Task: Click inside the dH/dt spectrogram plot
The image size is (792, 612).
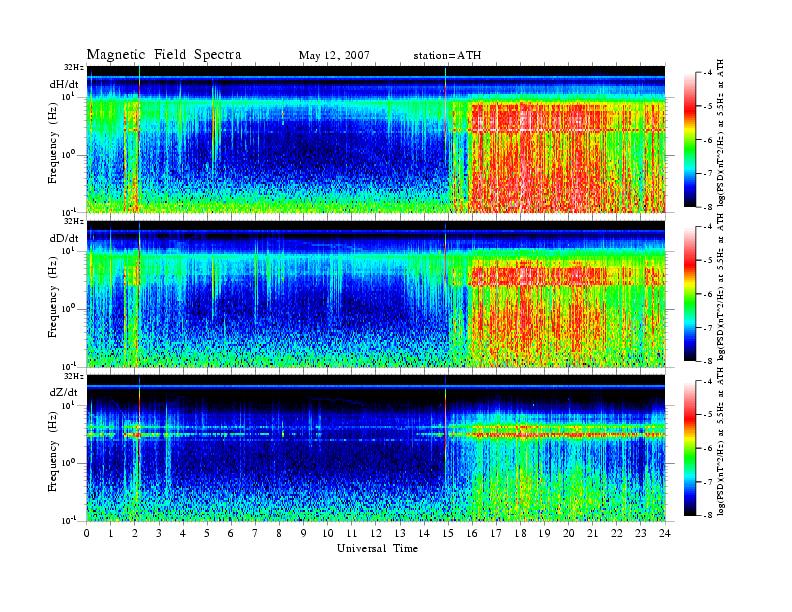Action: (376, 139)
